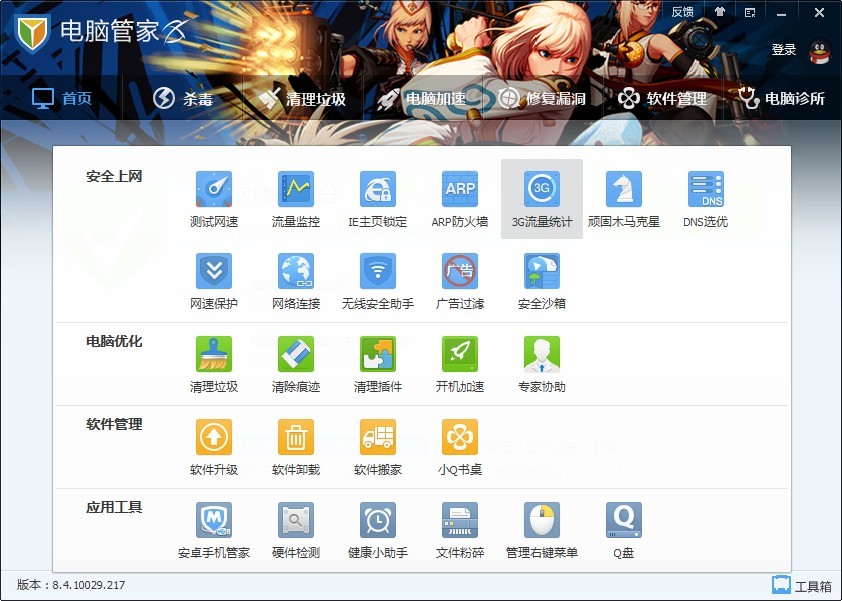Open the 硬件检测 hardware check

click(x=296, y=520)
